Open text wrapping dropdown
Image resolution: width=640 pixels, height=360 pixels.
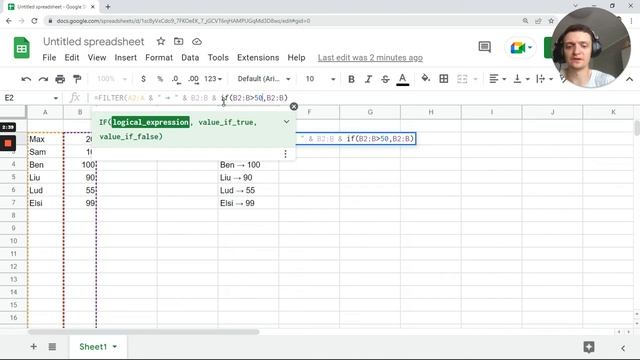point(544,79)
